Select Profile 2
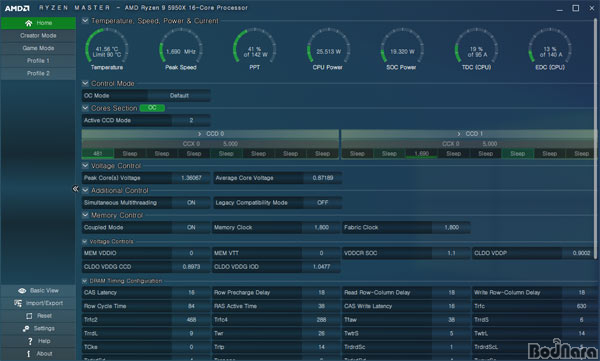 [x=38, y=74]
